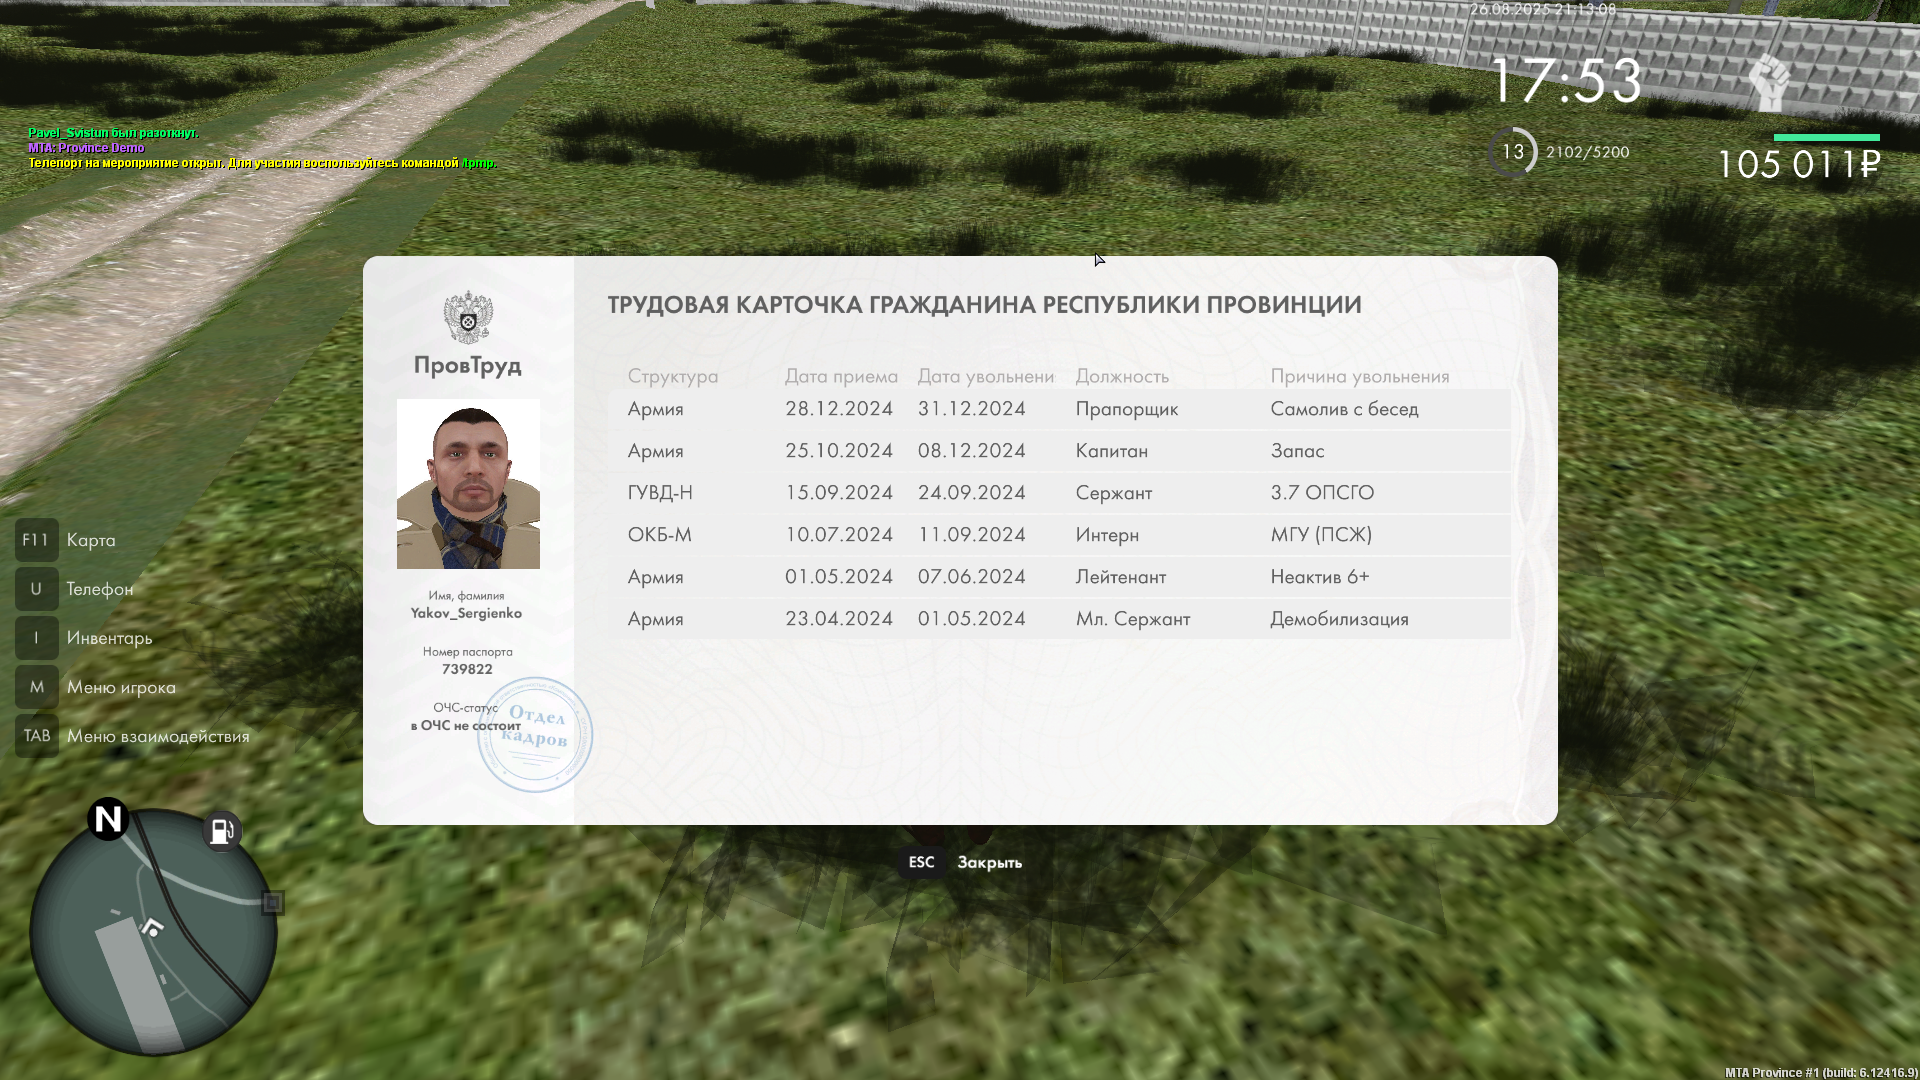Click the blue Отдел кадров stamp
Screen dimensions: 1920x1080
click(x=535, y=735)
